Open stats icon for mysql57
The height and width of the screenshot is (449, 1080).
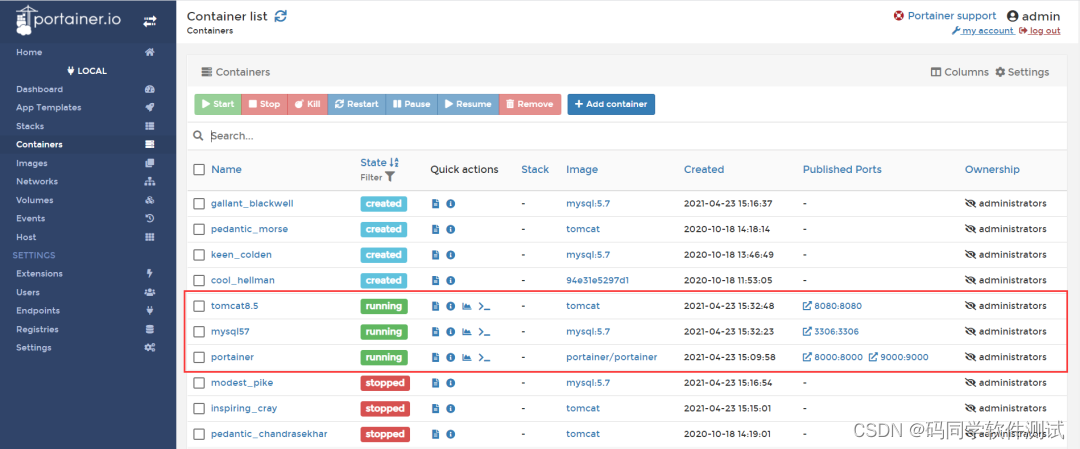pyautogui.click(x=466, y=331)
